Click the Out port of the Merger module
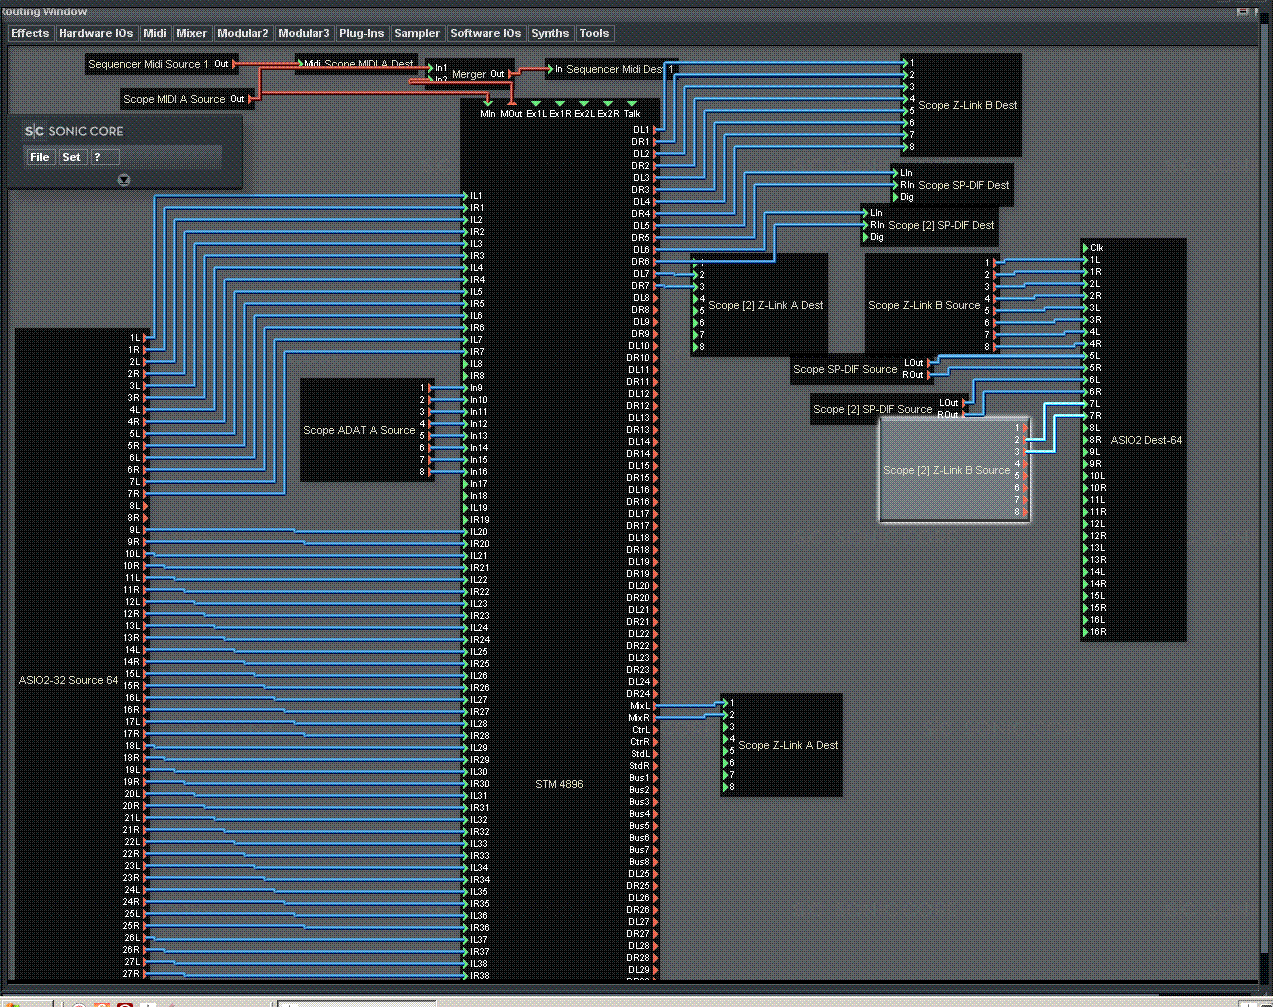Viewport: 1273px width, 1007px height. [510, 74]
